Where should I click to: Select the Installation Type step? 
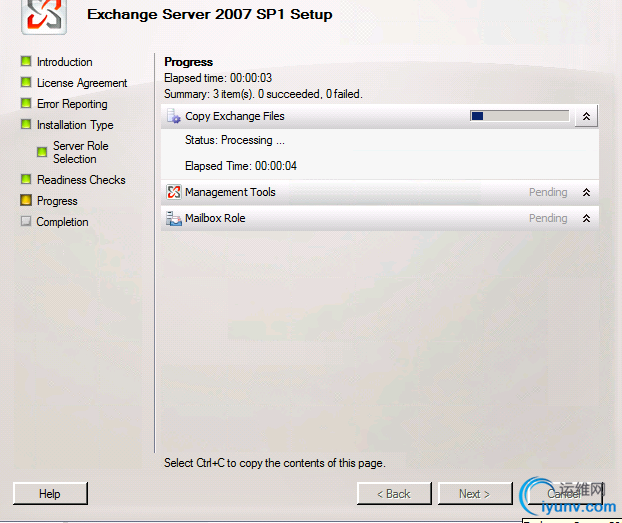tap(75, 125)
